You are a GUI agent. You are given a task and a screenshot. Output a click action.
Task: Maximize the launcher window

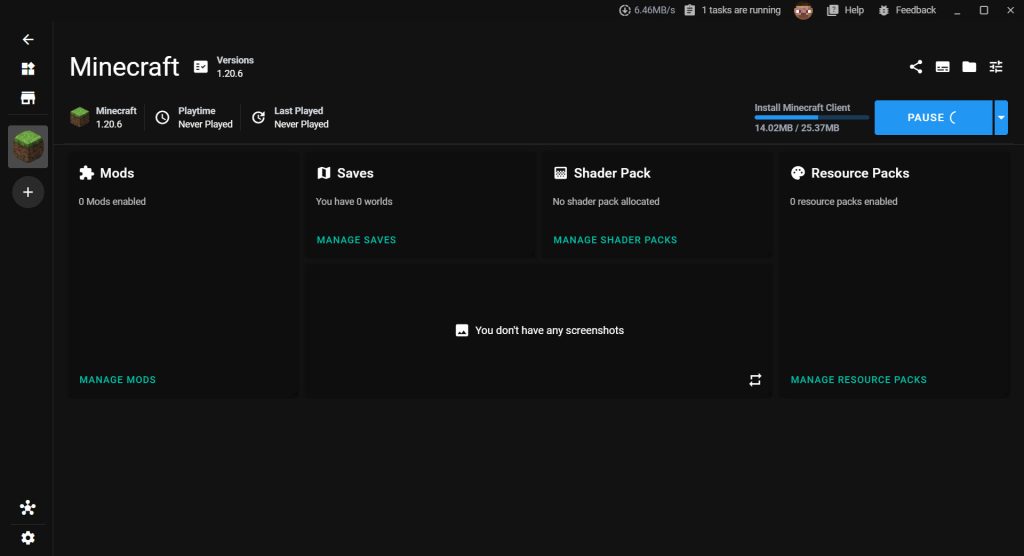pos(984,10)
